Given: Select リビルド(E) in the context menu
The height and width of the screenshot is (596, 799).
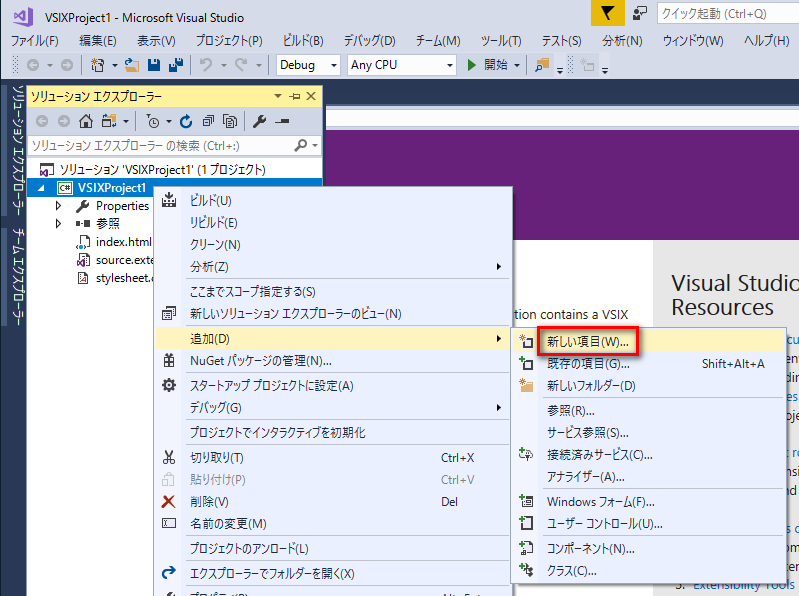Looking at the screenshot, I should (x=333, y=223).
